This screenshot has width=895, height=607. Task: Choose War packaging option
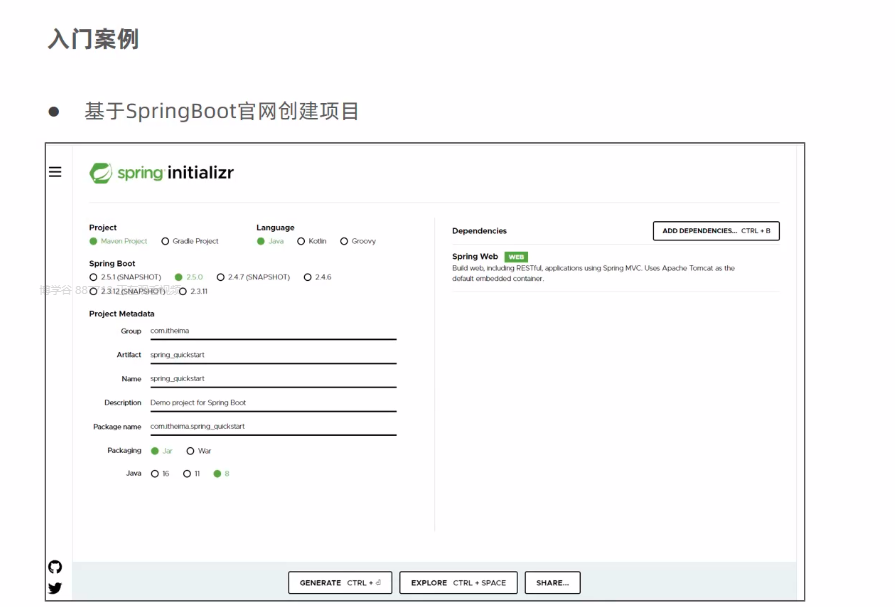pos(199,451)
